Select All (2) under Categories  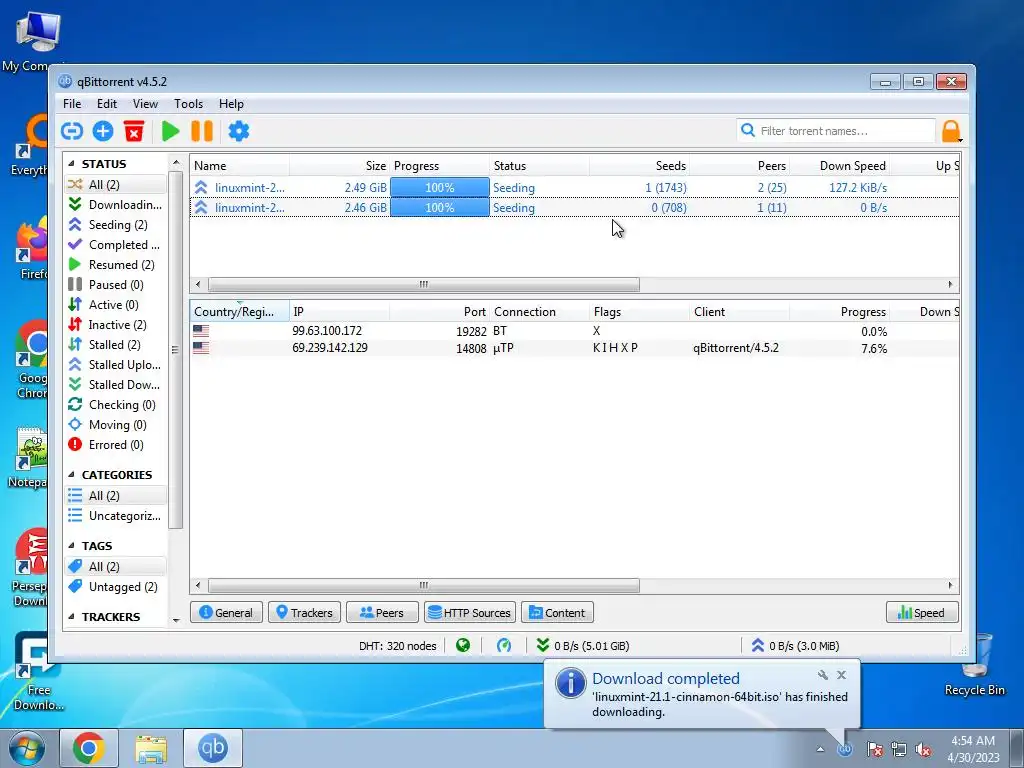click(116, 496)
